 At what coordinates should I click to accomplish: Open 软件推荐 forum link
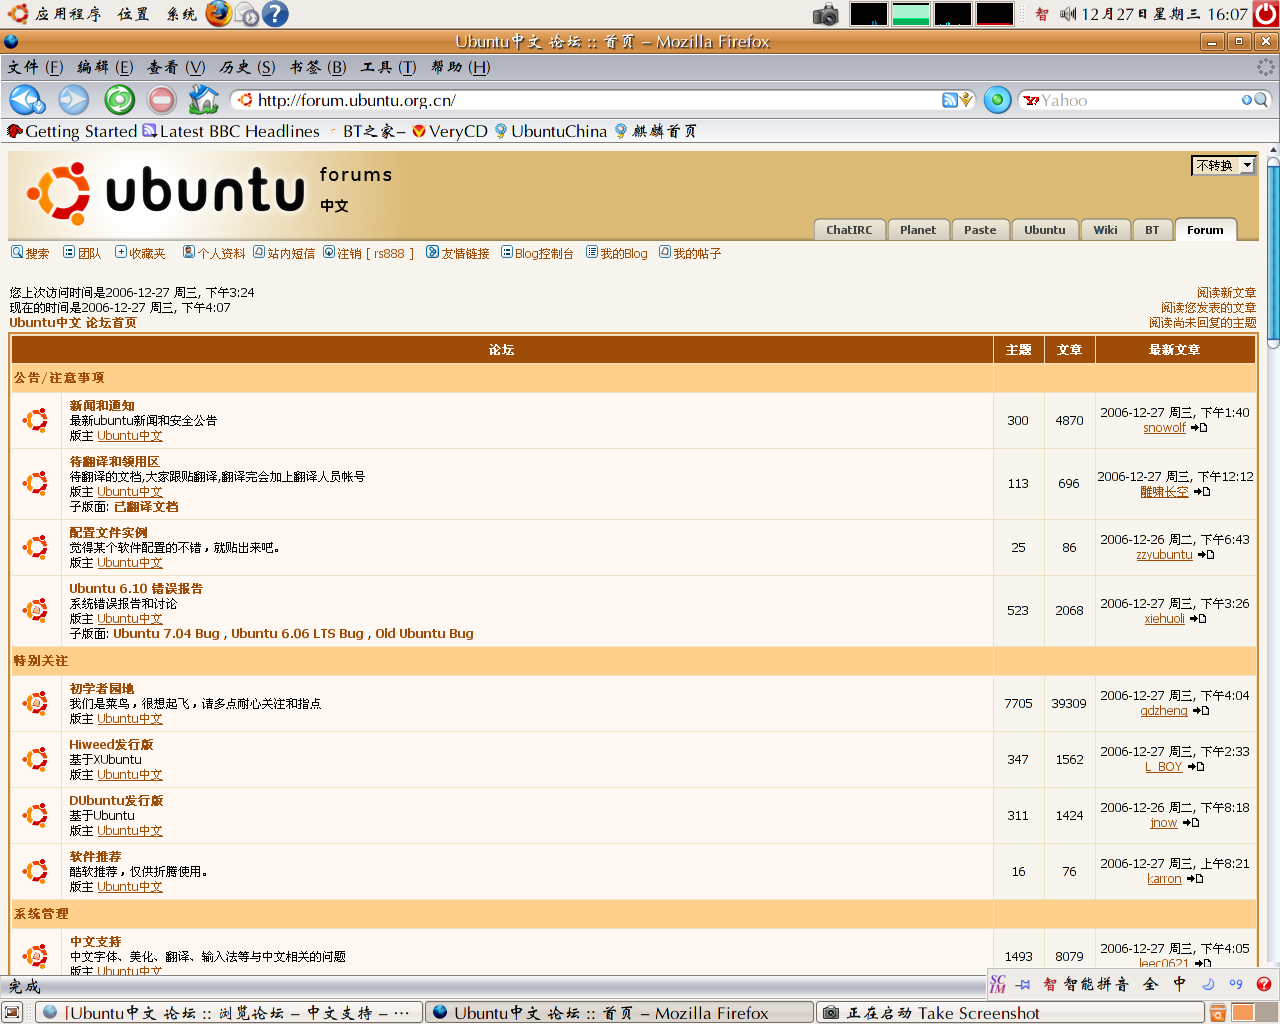click(x=95, y=856)
